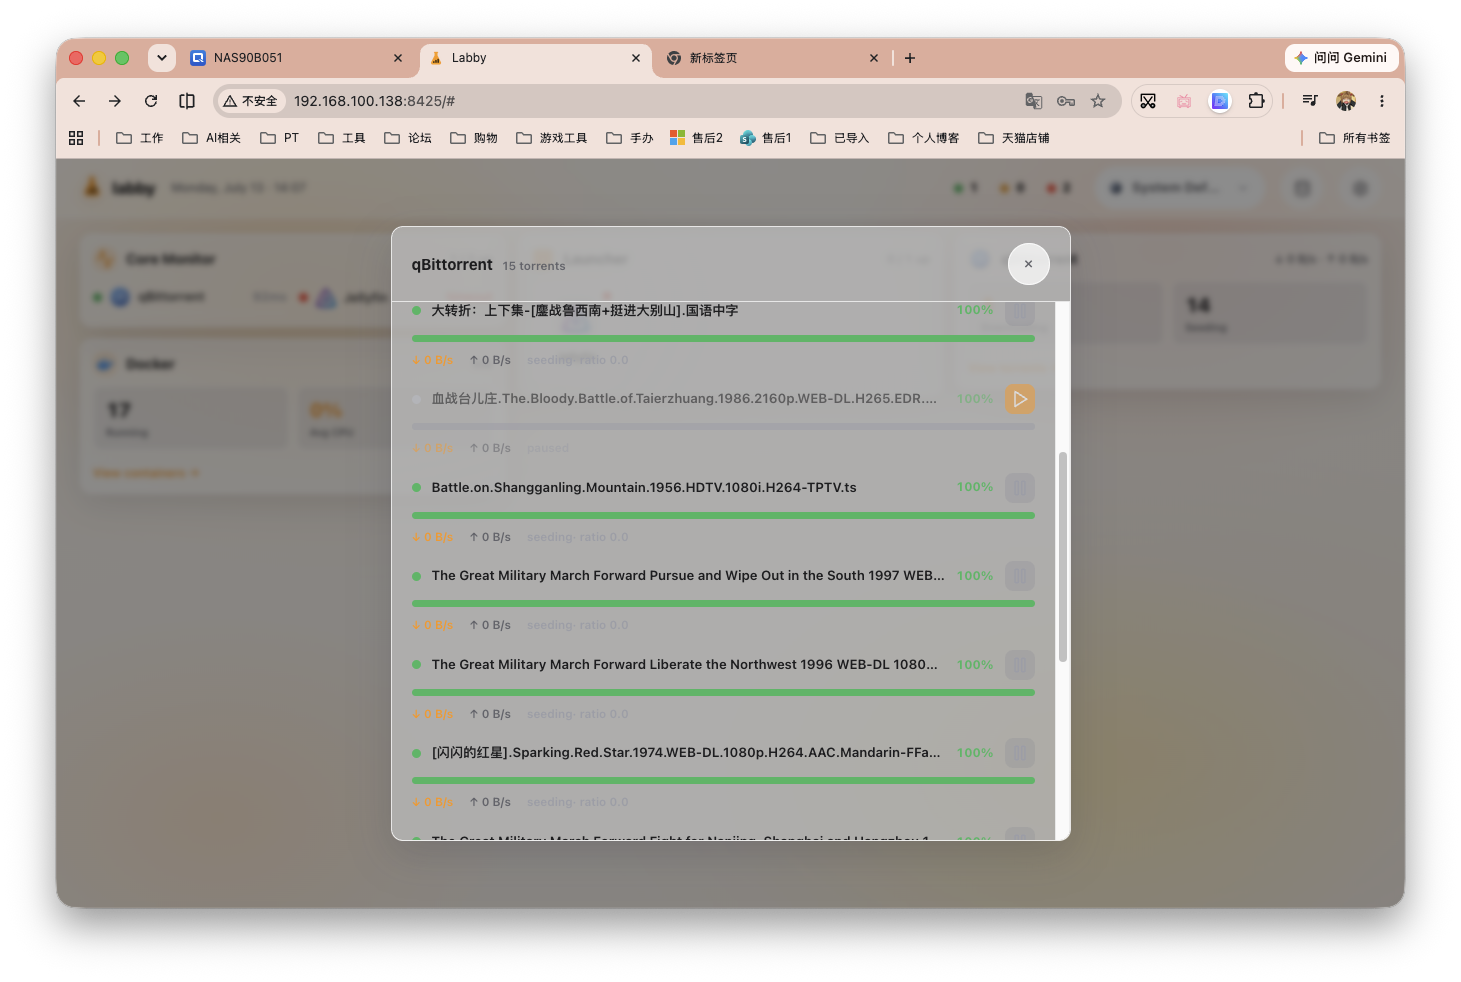The image size is (1461, 982).
Task: Click the 问问 Gemini button
Action: click(1341, 58)
